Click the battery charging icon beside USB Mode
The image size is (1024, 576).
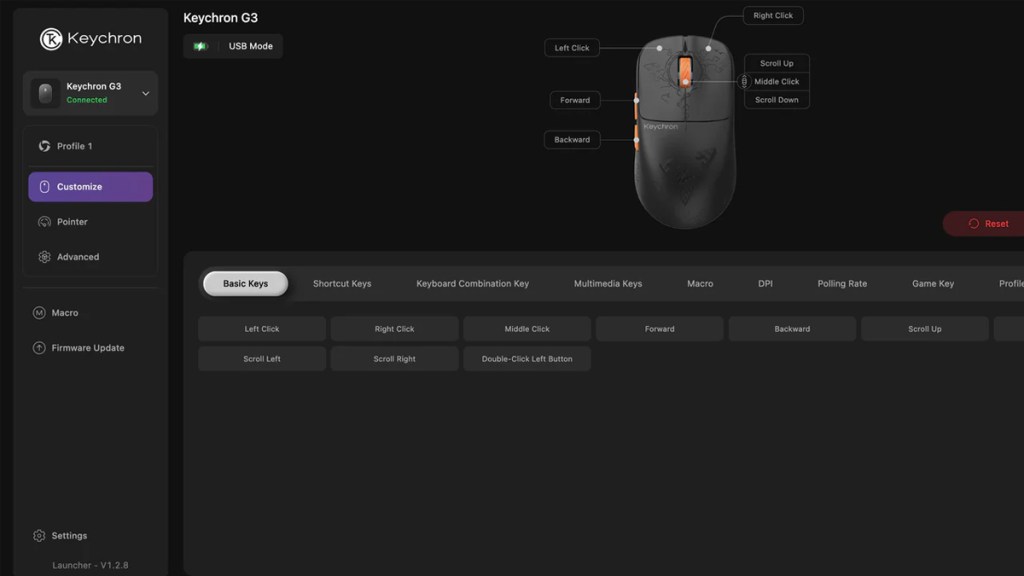(x=200, y=46)
